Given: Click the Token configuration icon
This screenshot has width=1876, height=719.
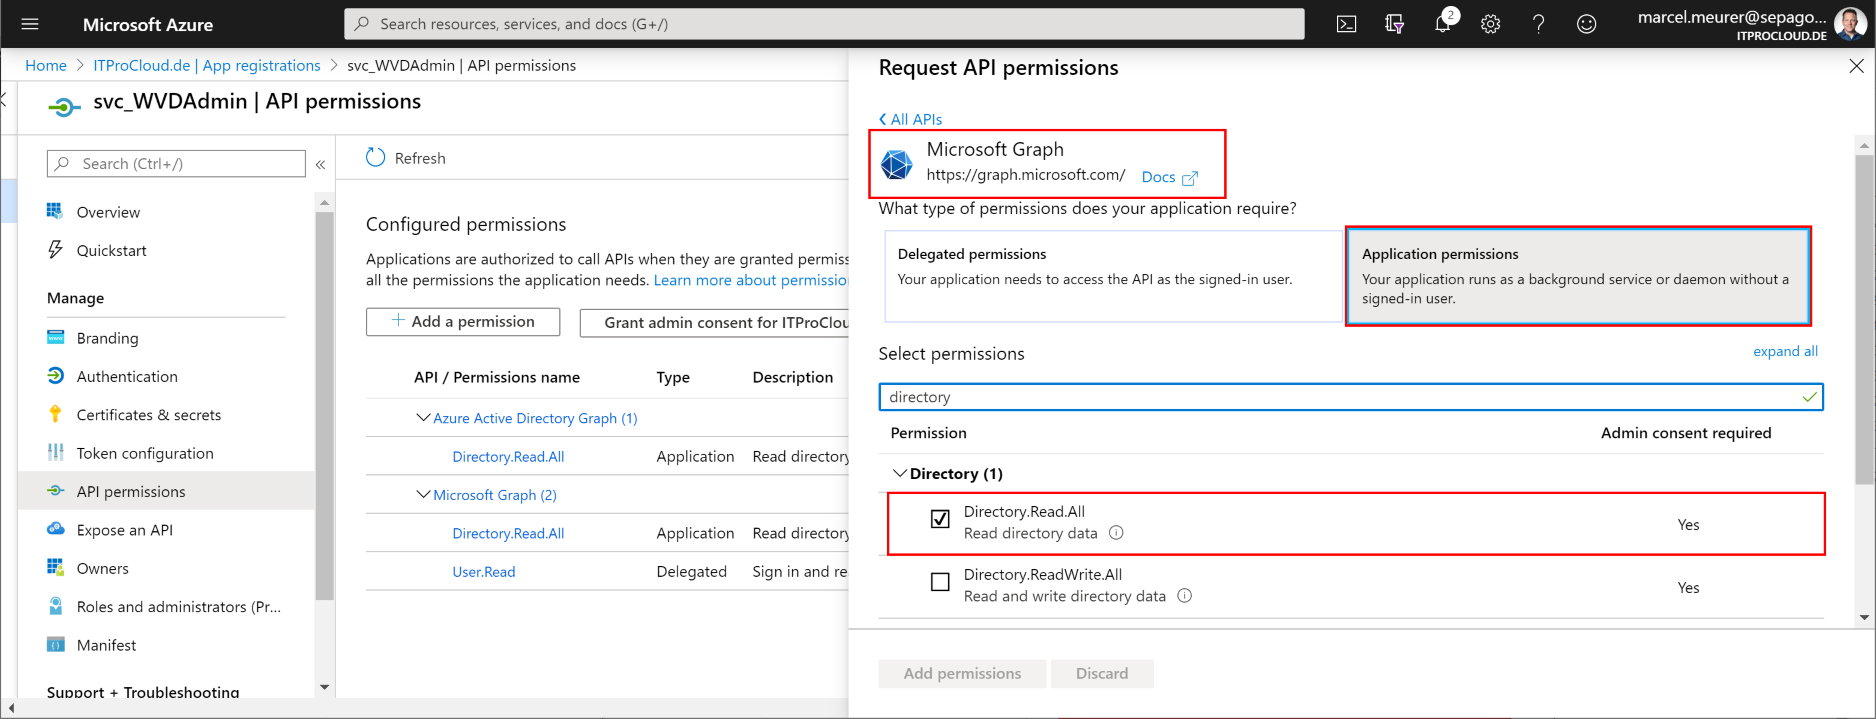Looking at the screenshot, I should click(x=55, y=452).
